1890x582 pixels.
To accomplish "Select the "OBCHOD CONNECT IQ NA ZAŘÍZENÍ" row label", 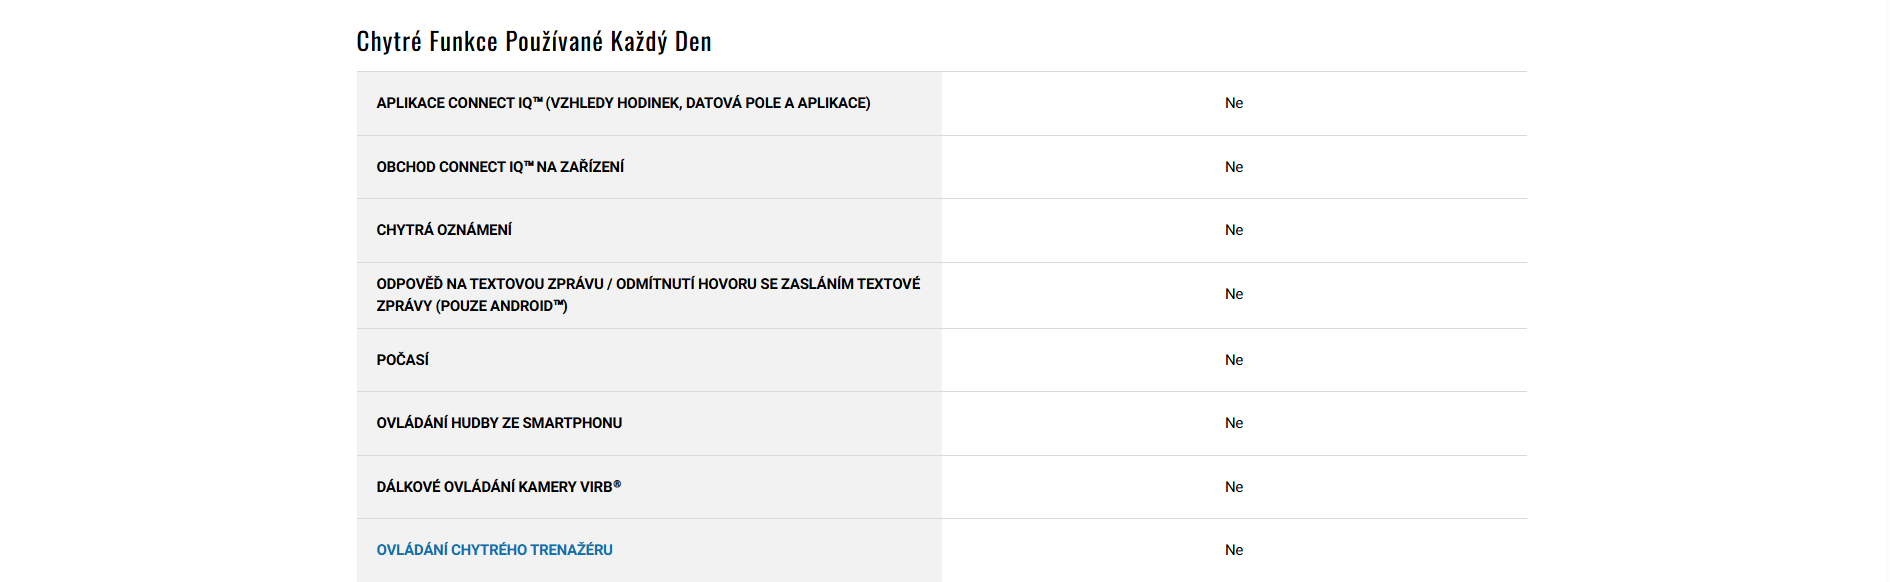I will pos(500,167).
